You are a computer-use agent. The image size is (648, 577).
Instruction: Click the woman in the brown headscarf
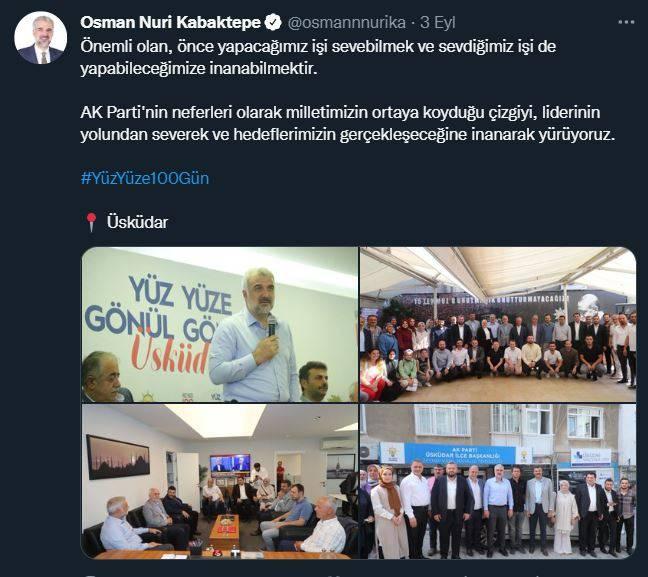388,510
